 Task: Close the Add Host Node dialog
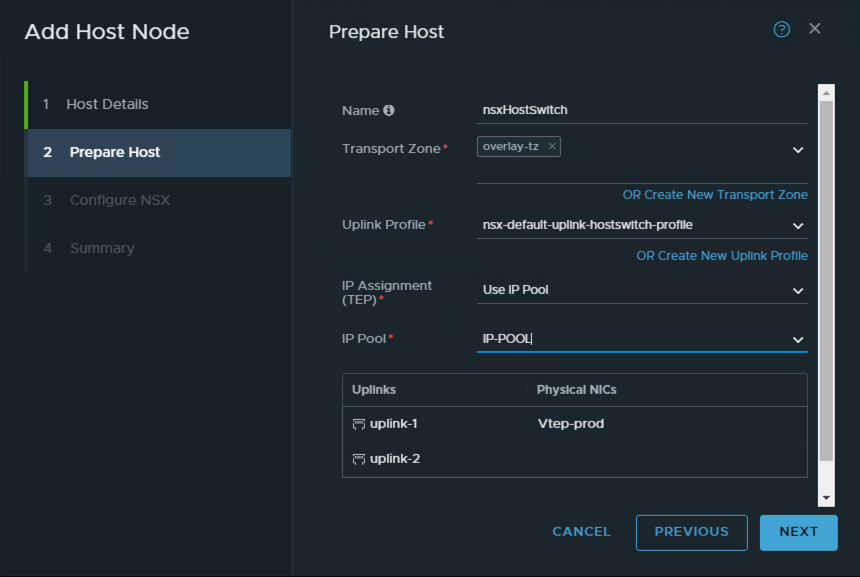(814, 29)
